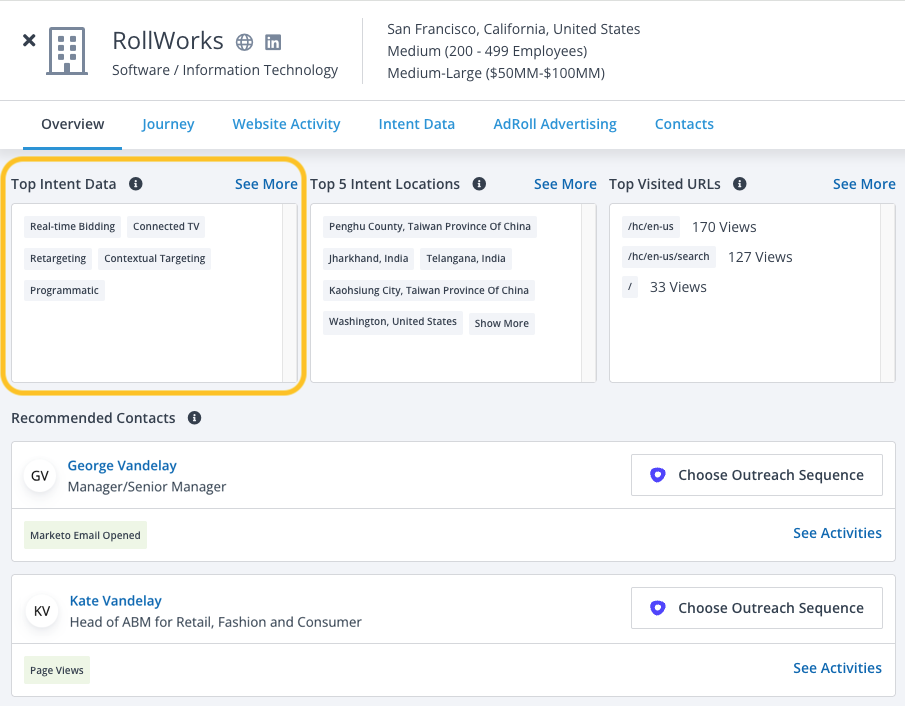Open RollWorks LinkedIn profile icon
The height and width of the screenshot is (706, 905).
273,42
